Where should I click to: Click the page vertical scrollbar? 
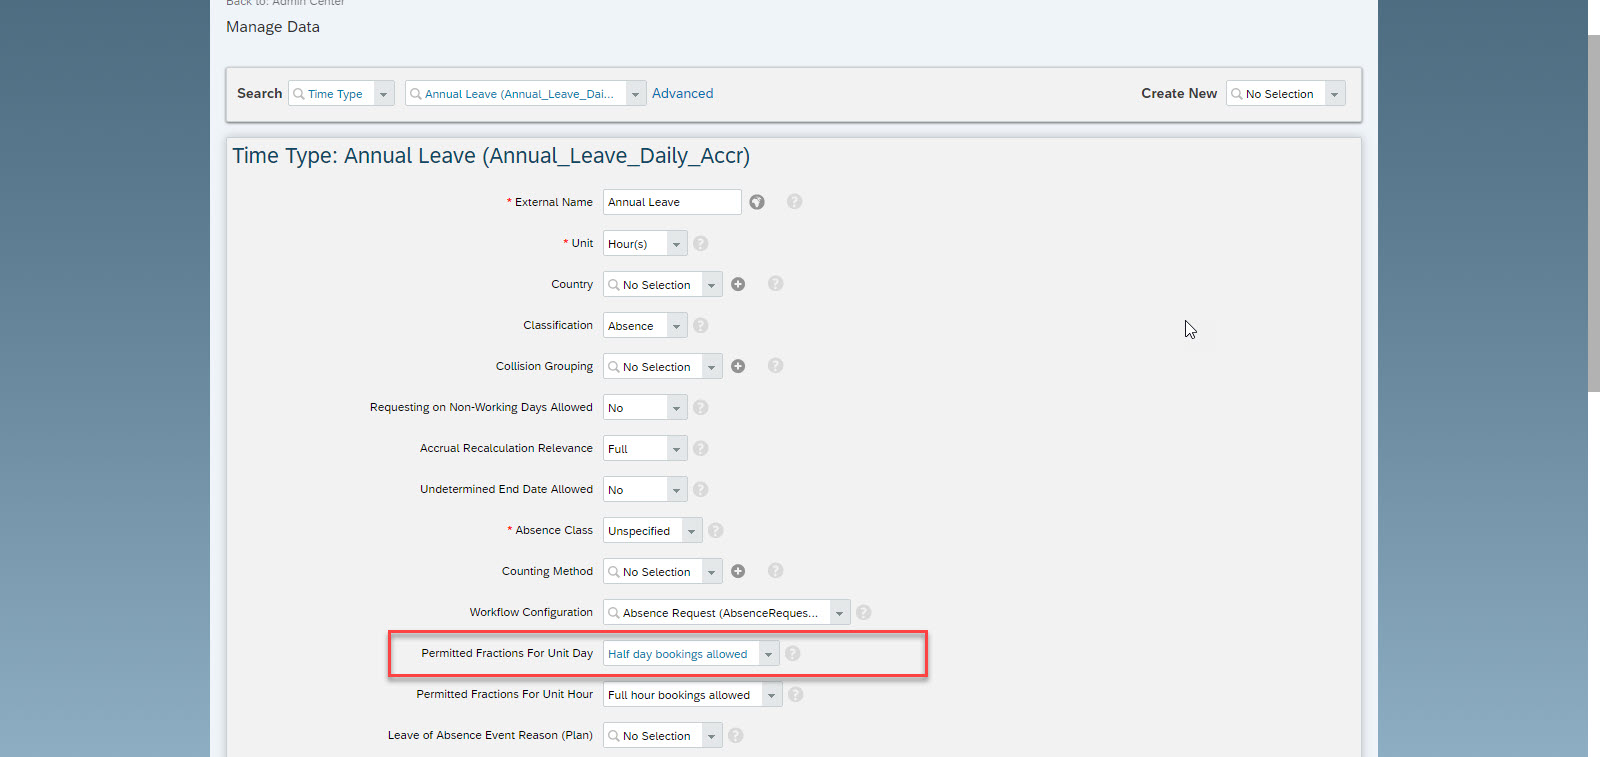click(1594, 213)
